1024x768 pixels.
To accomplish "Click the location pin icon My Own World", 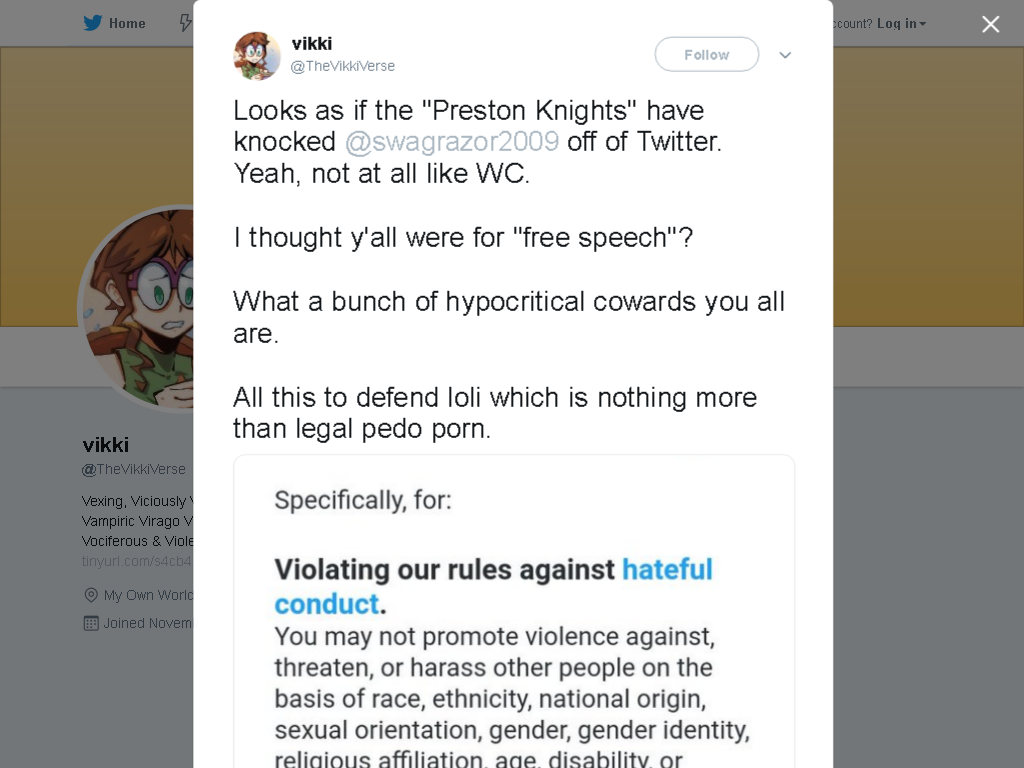I will [91, 595].
